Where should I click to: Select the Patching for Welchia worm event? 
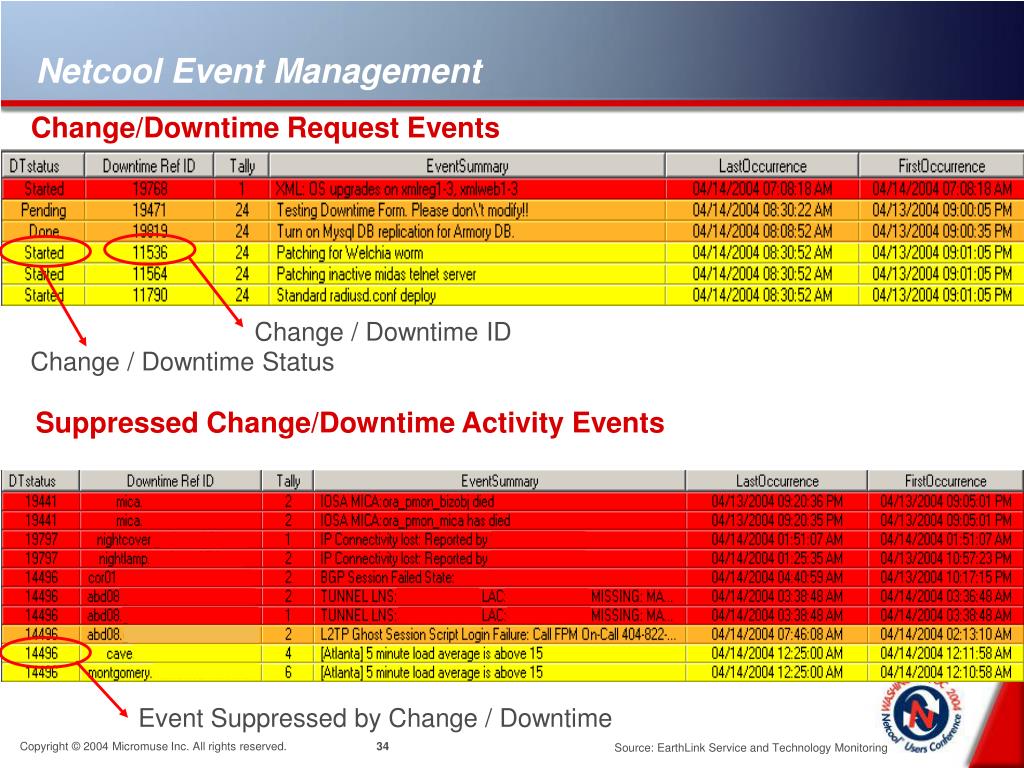(349, 253)
